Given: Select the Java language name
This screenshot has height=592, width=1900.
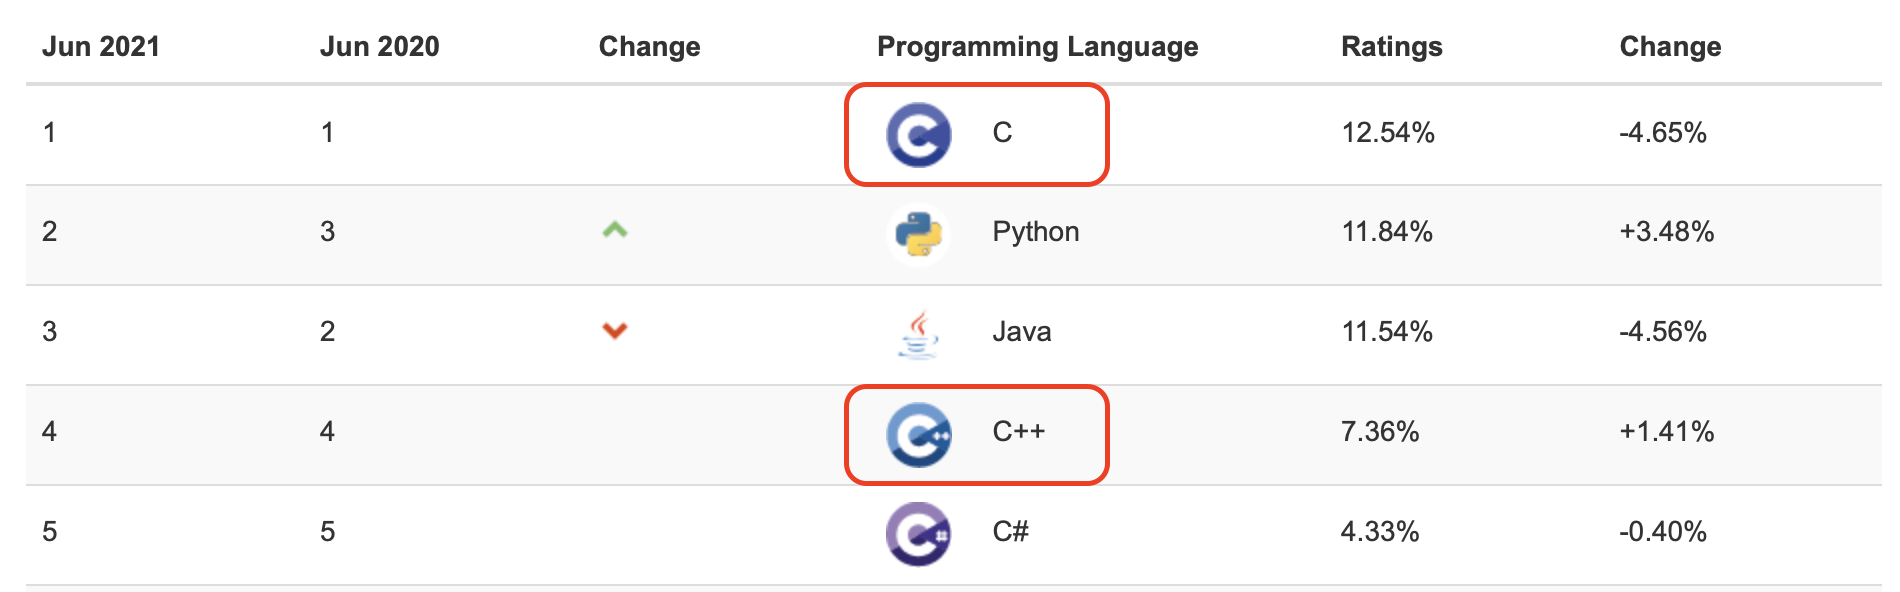Looking at the screenshot, I should [1021, 332].
